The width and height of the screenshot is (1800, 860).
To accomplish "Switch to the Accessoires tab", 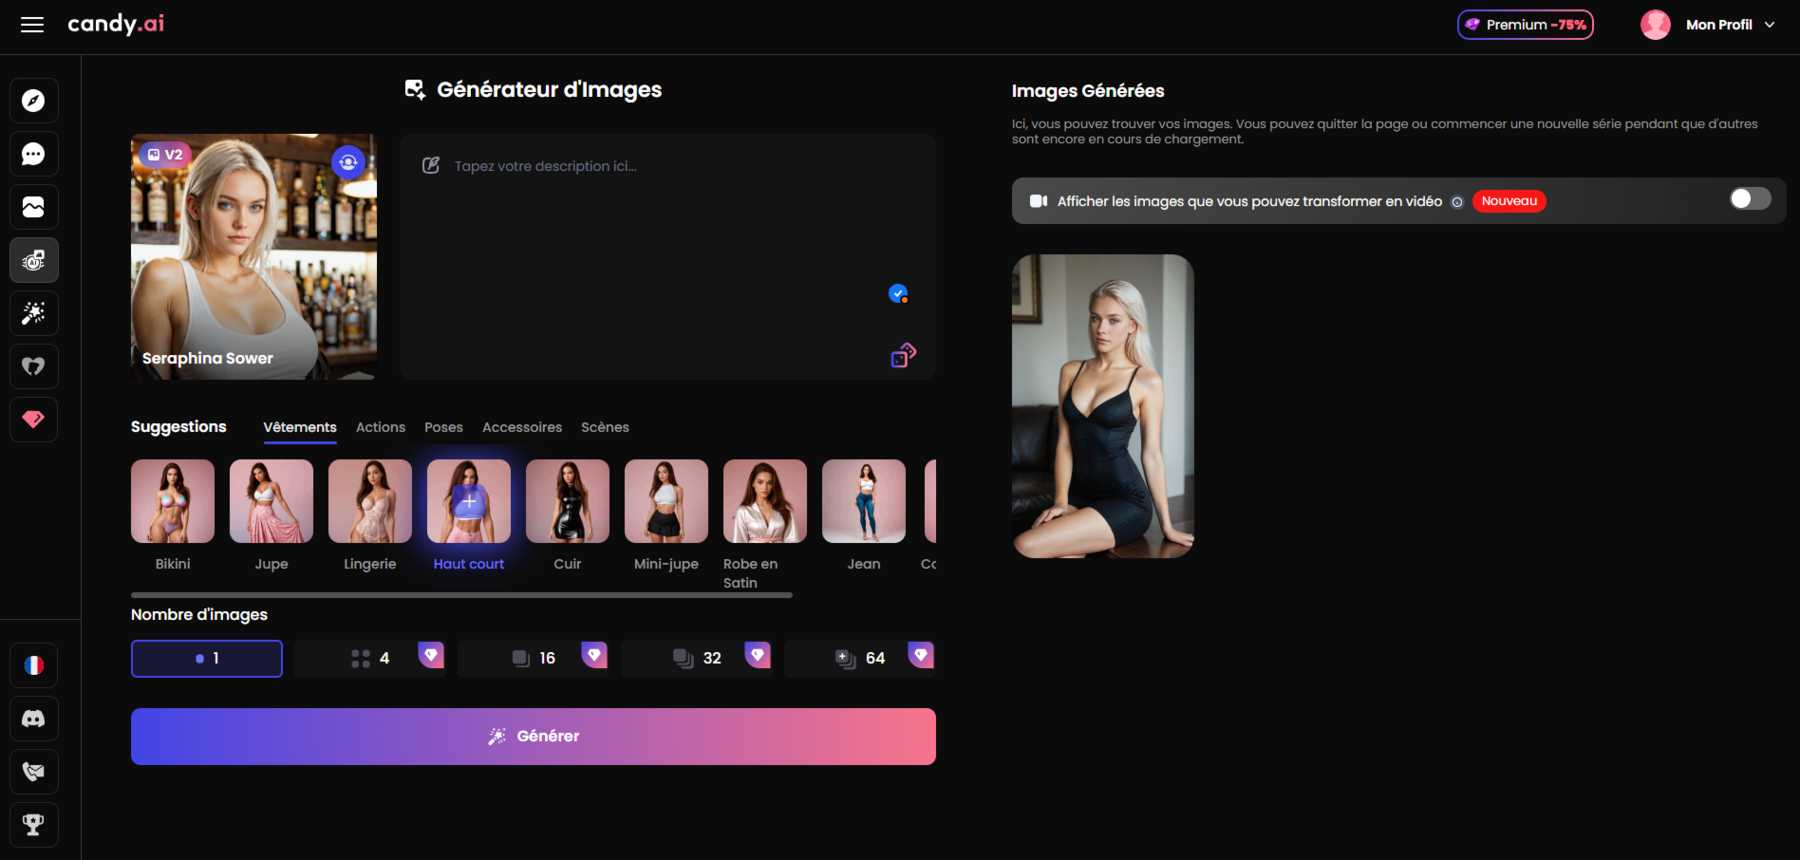I will (x=522, y=427).
